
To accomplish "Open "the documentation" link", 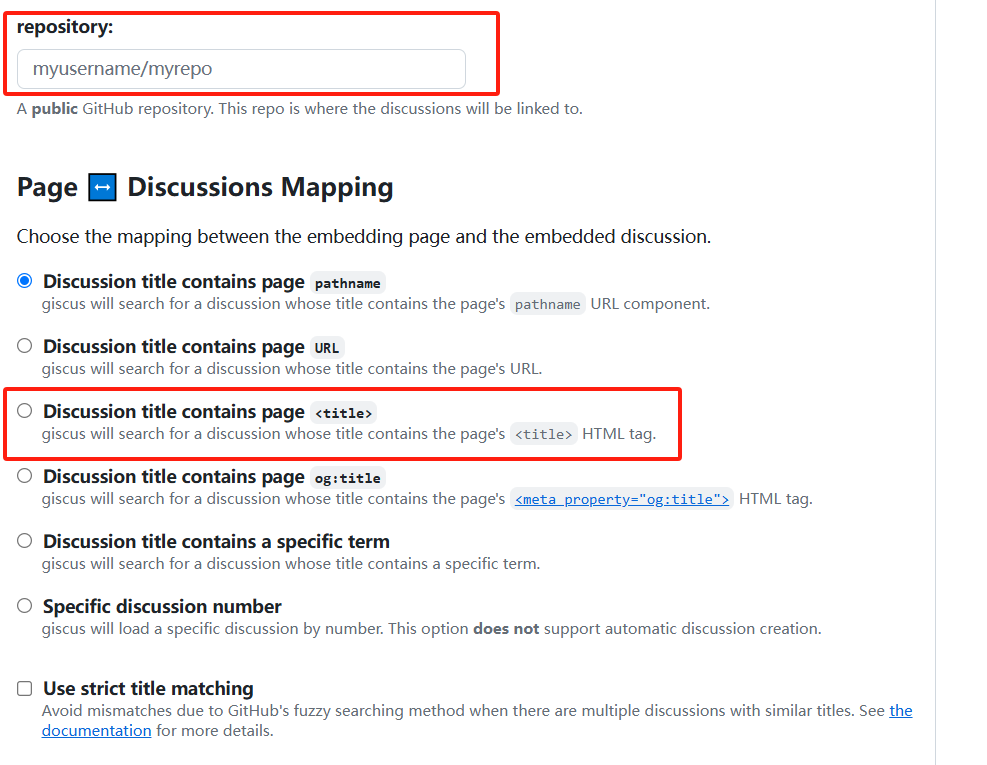I will [96, 730].
